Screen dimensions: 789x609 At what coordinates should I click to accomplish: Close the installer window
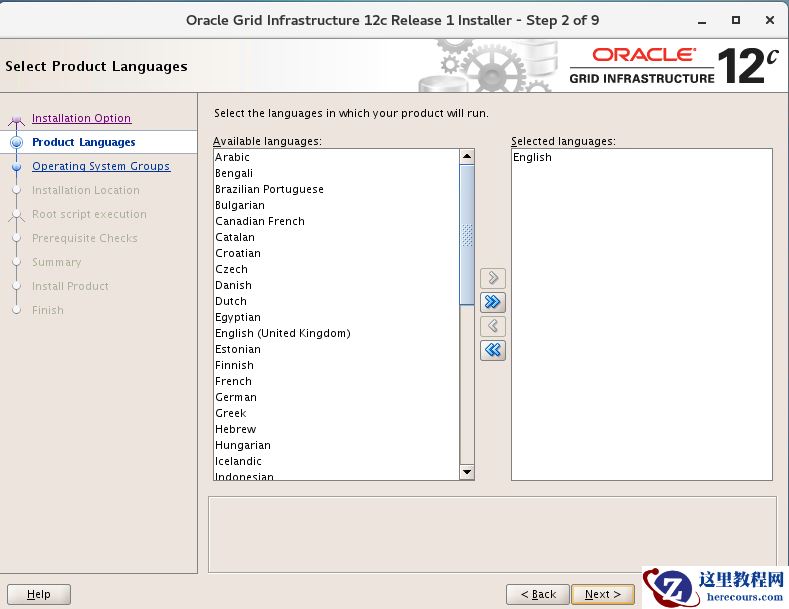(769, 20)
